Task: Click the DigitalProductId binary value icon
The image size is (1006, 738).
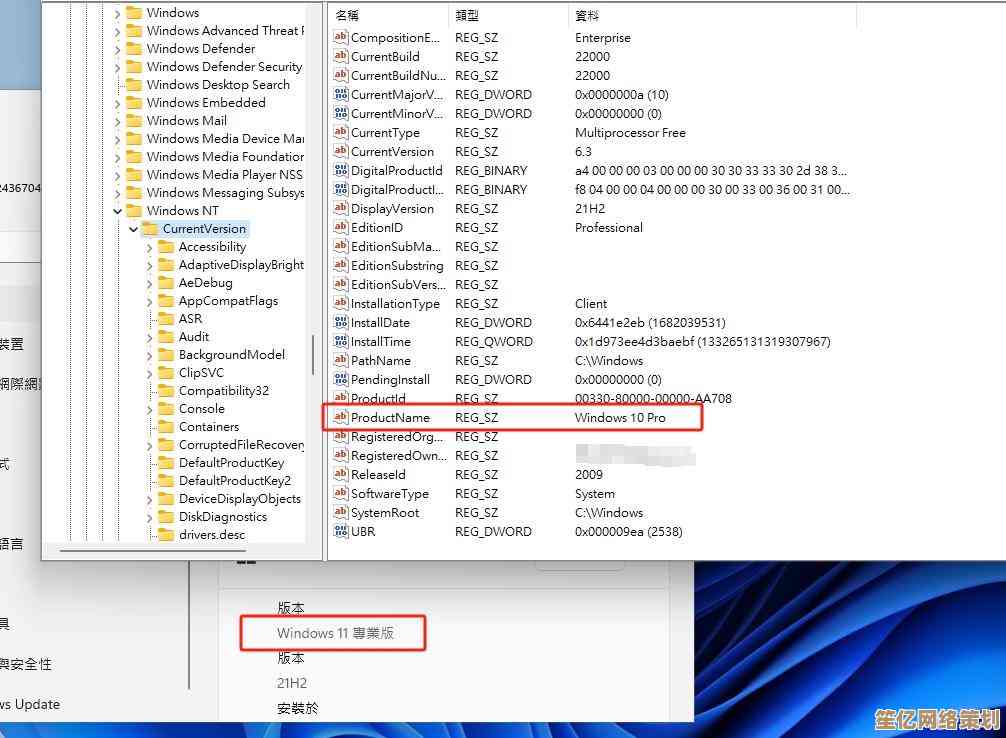Action: pos(340,171)
